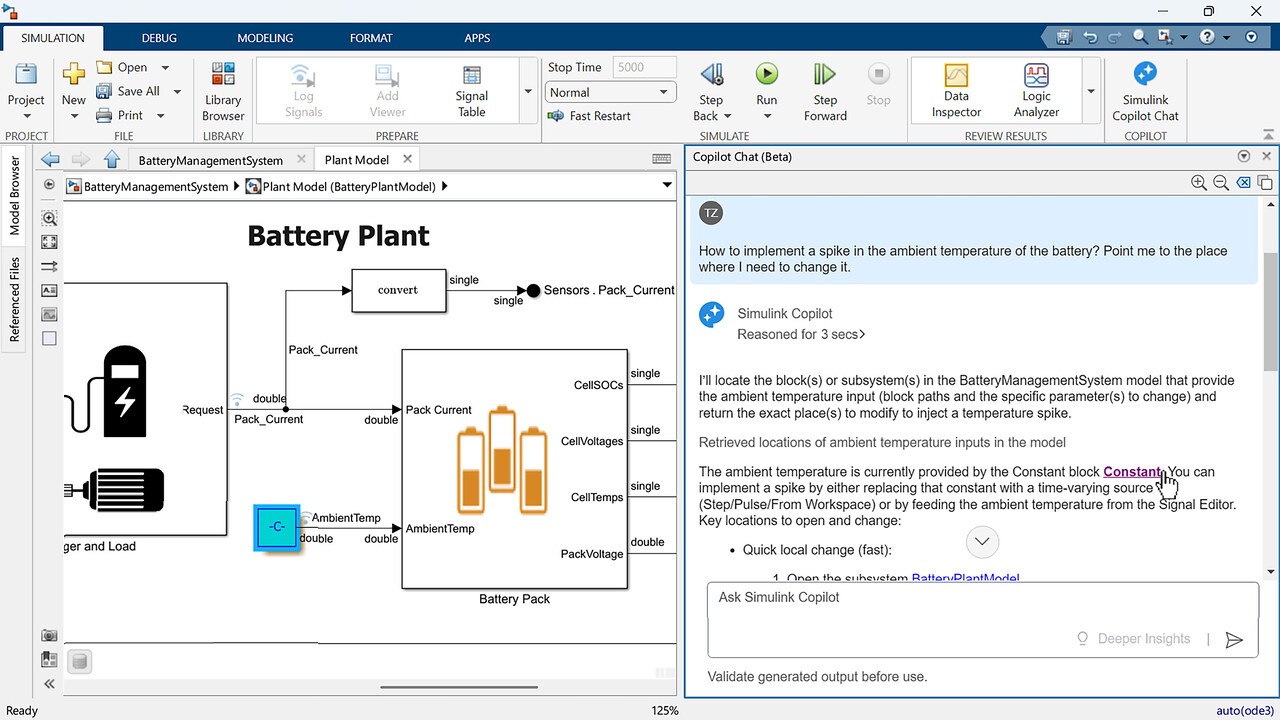Screen dimensions: 1280x720
Task: Click the Model Data Editor icon
Action: pos(50,660)
